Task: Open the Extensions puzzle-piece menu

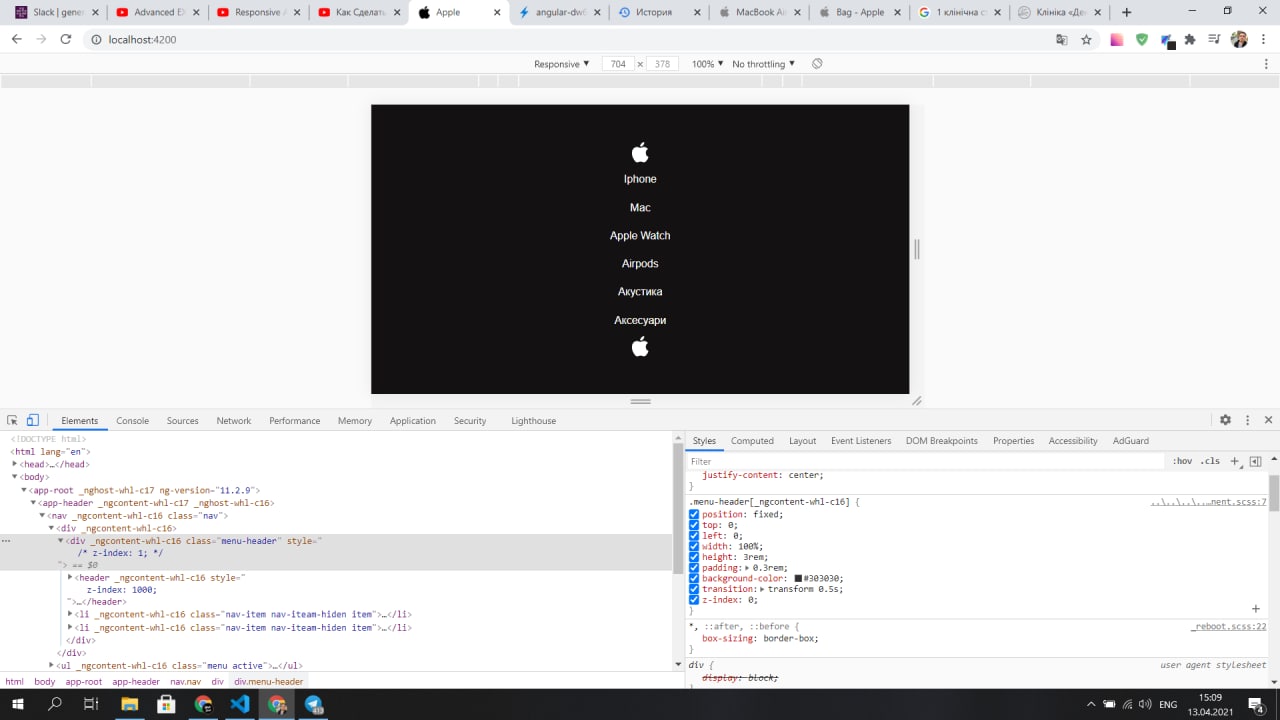Action: click(1190, 39)
